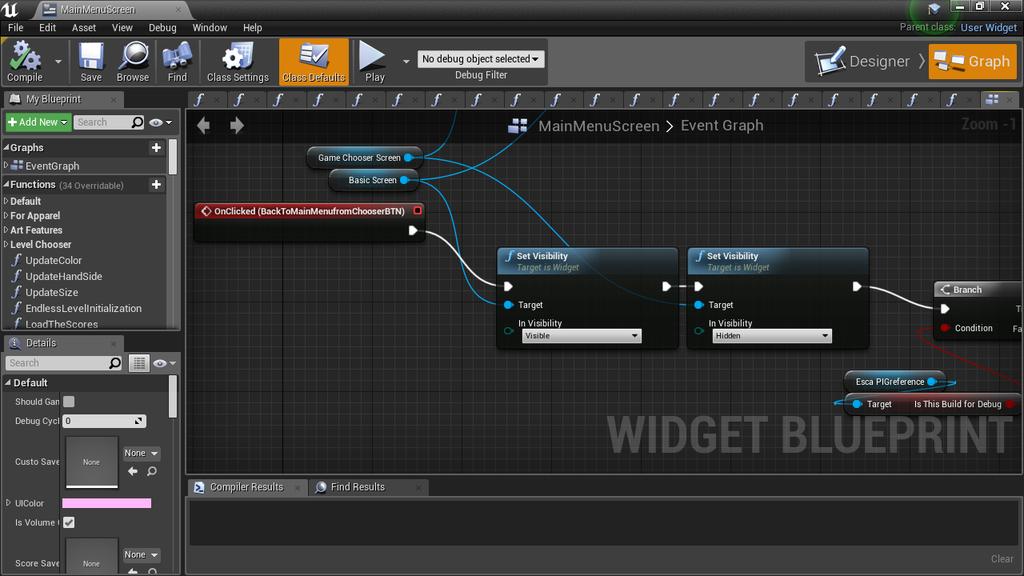Open Custo Save None asset dropdown

coord(141,453)
